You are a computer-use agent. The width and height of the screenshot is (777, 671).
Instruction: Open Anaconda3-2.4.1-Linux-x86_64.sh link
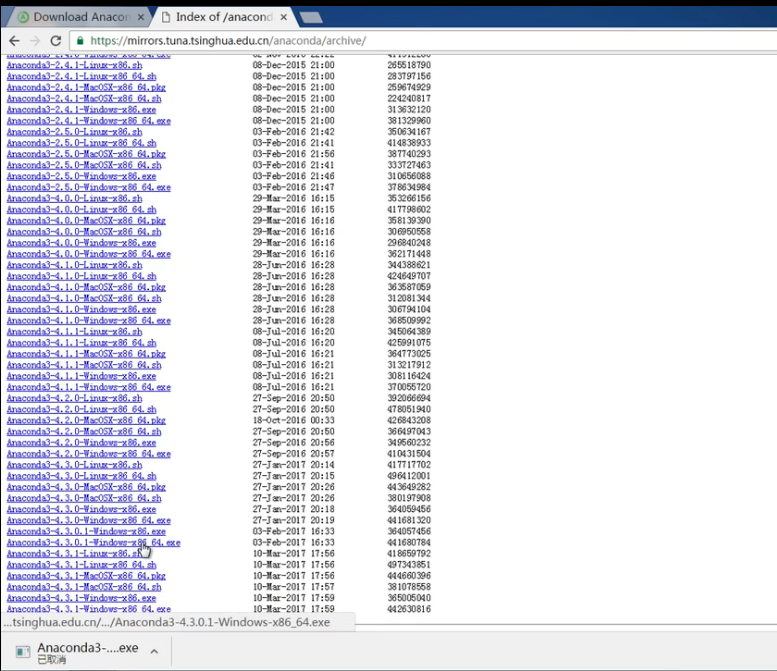coord(81,76)
